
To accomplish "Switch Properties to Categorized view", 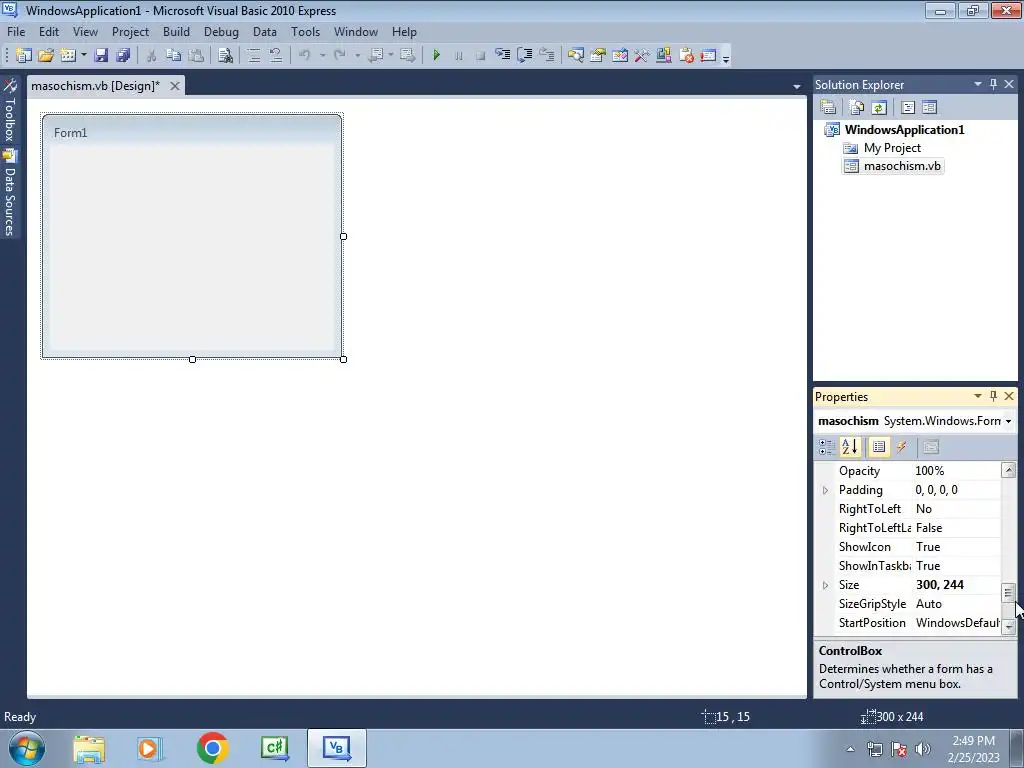I will [x=827, y=447].
